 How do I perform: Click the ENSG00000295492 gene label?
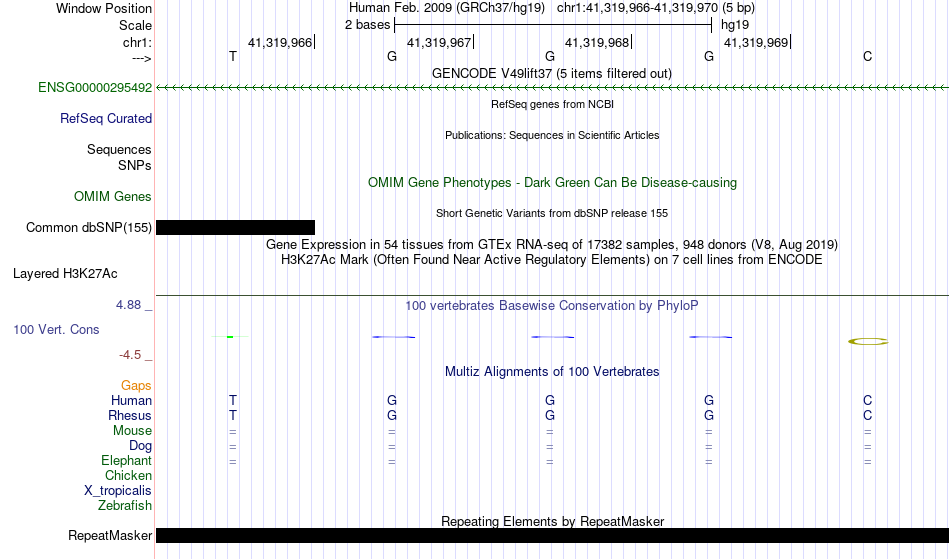(x=95, y=88)
